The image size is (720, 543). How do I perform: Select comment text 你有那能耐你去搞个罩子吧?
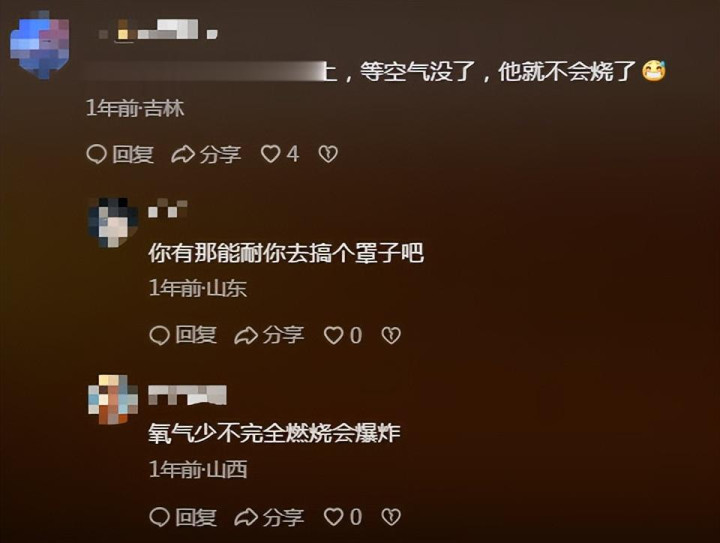point(286,253)
